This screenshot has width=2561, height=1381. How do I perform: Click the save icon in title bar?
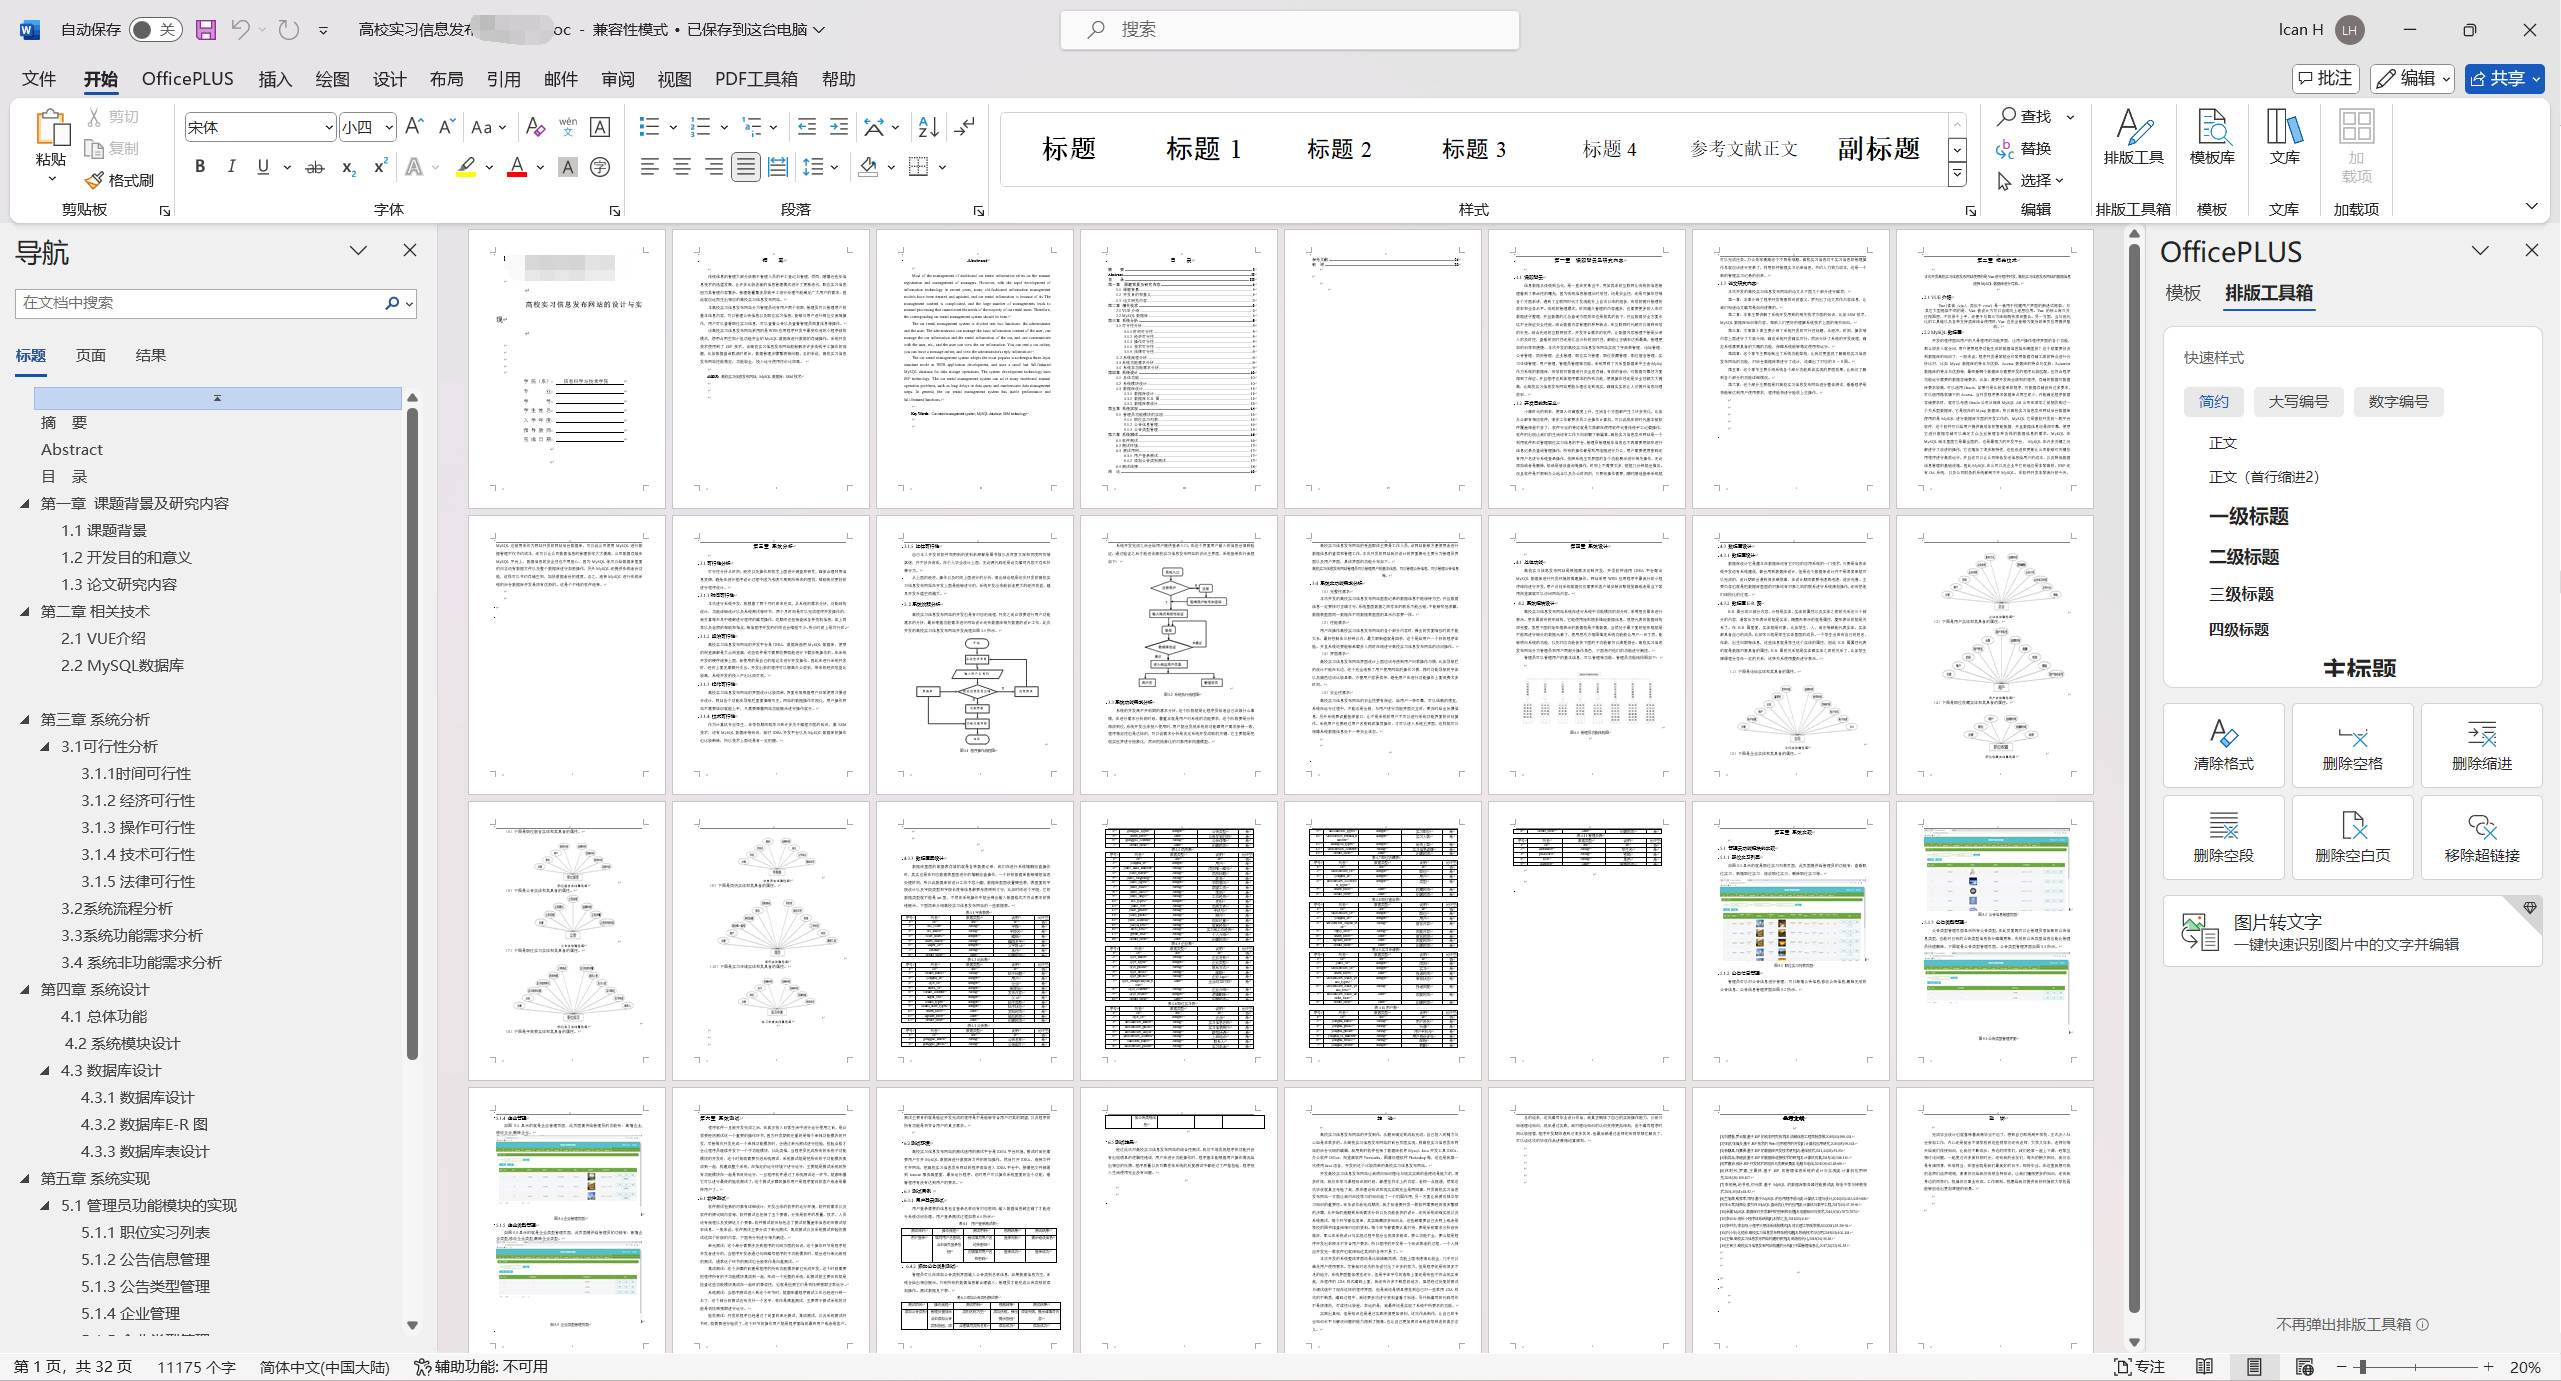[x=206, y=29]
